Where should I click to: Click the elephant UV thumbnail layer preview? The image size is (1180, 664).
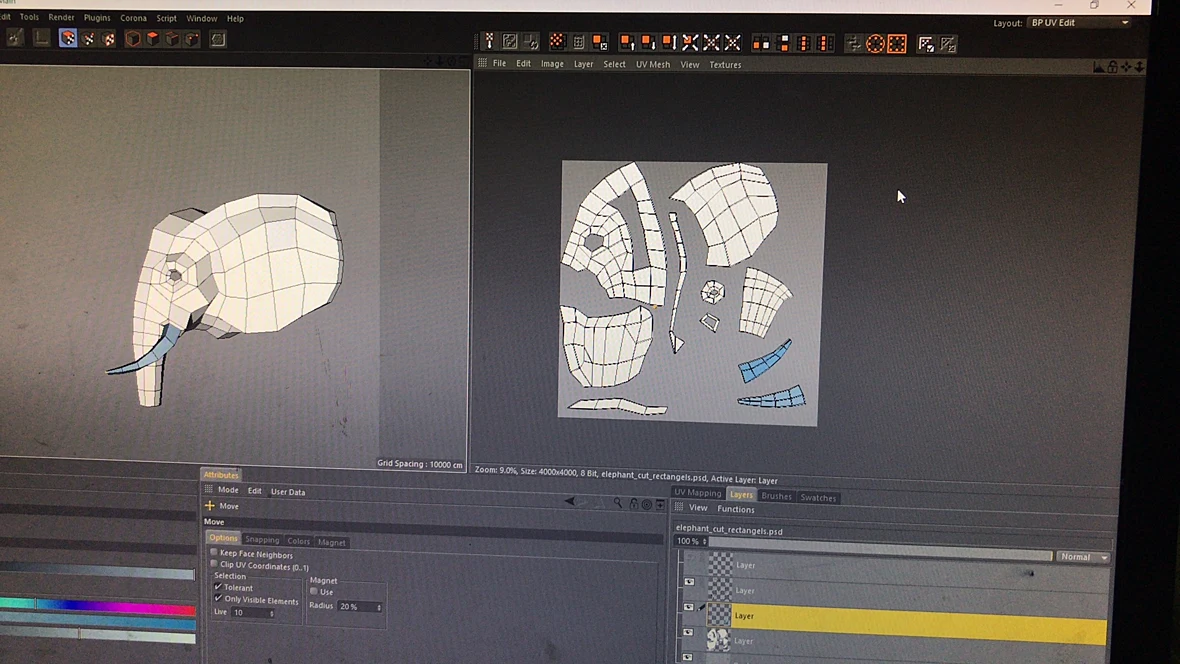click(719, 640)
